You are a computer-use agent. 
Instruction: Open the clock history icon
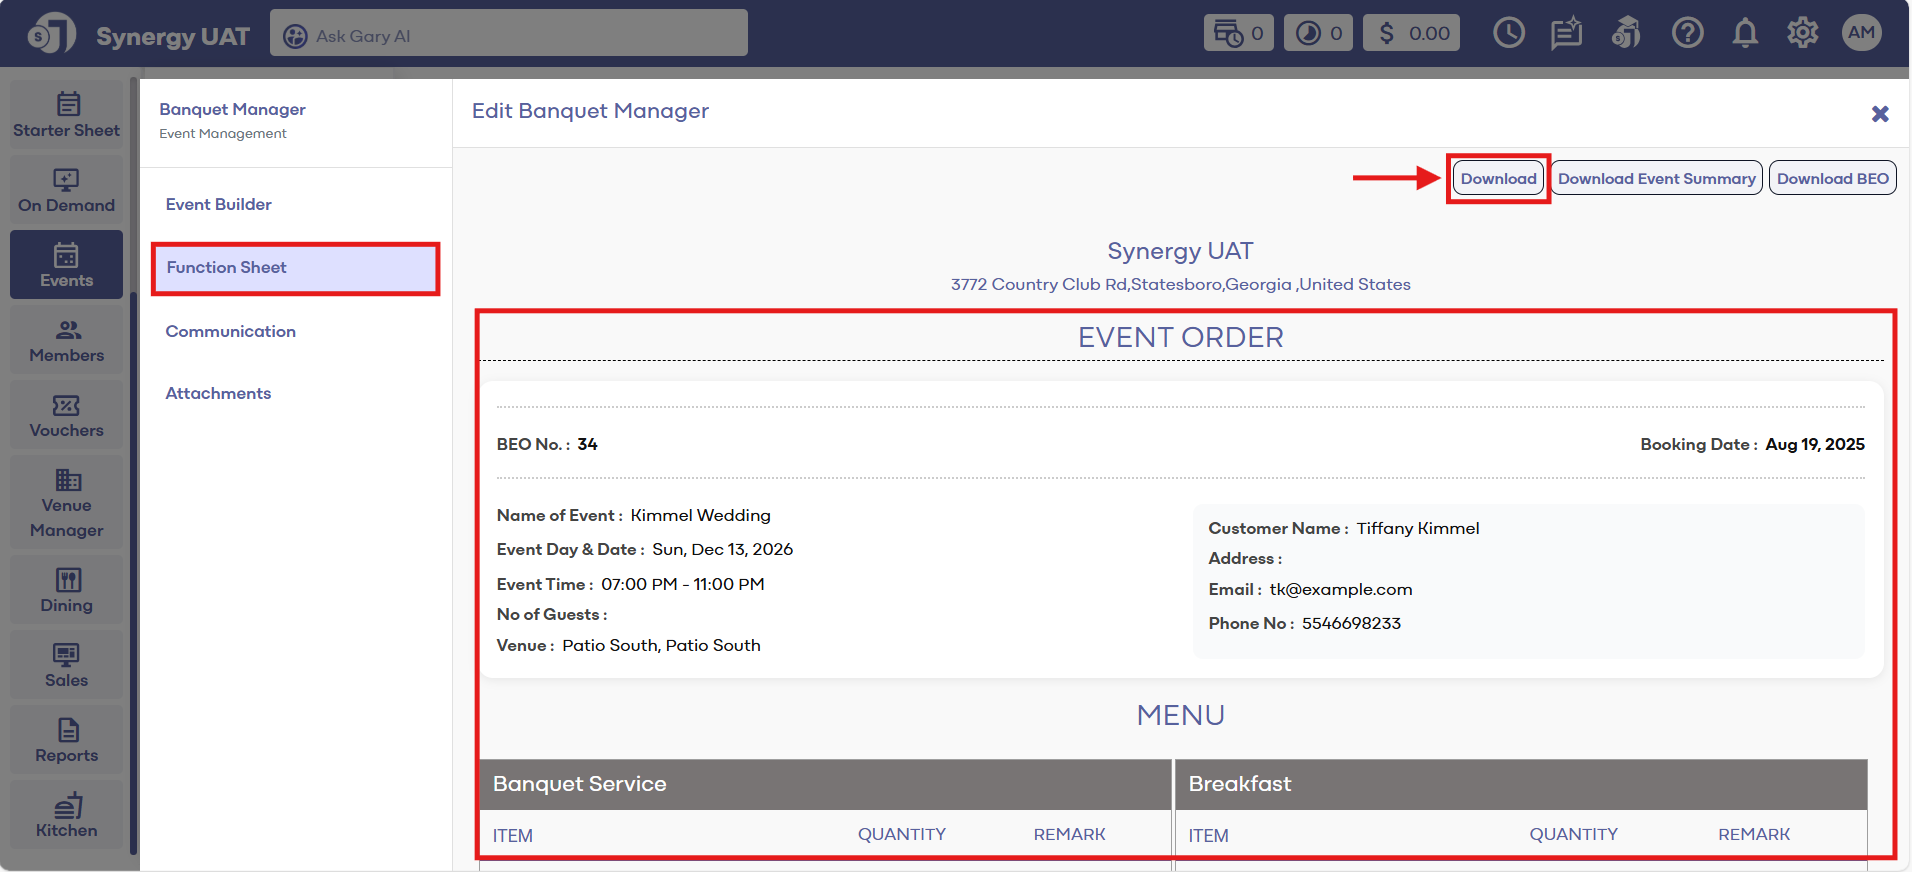click(x=1508, y=34)
